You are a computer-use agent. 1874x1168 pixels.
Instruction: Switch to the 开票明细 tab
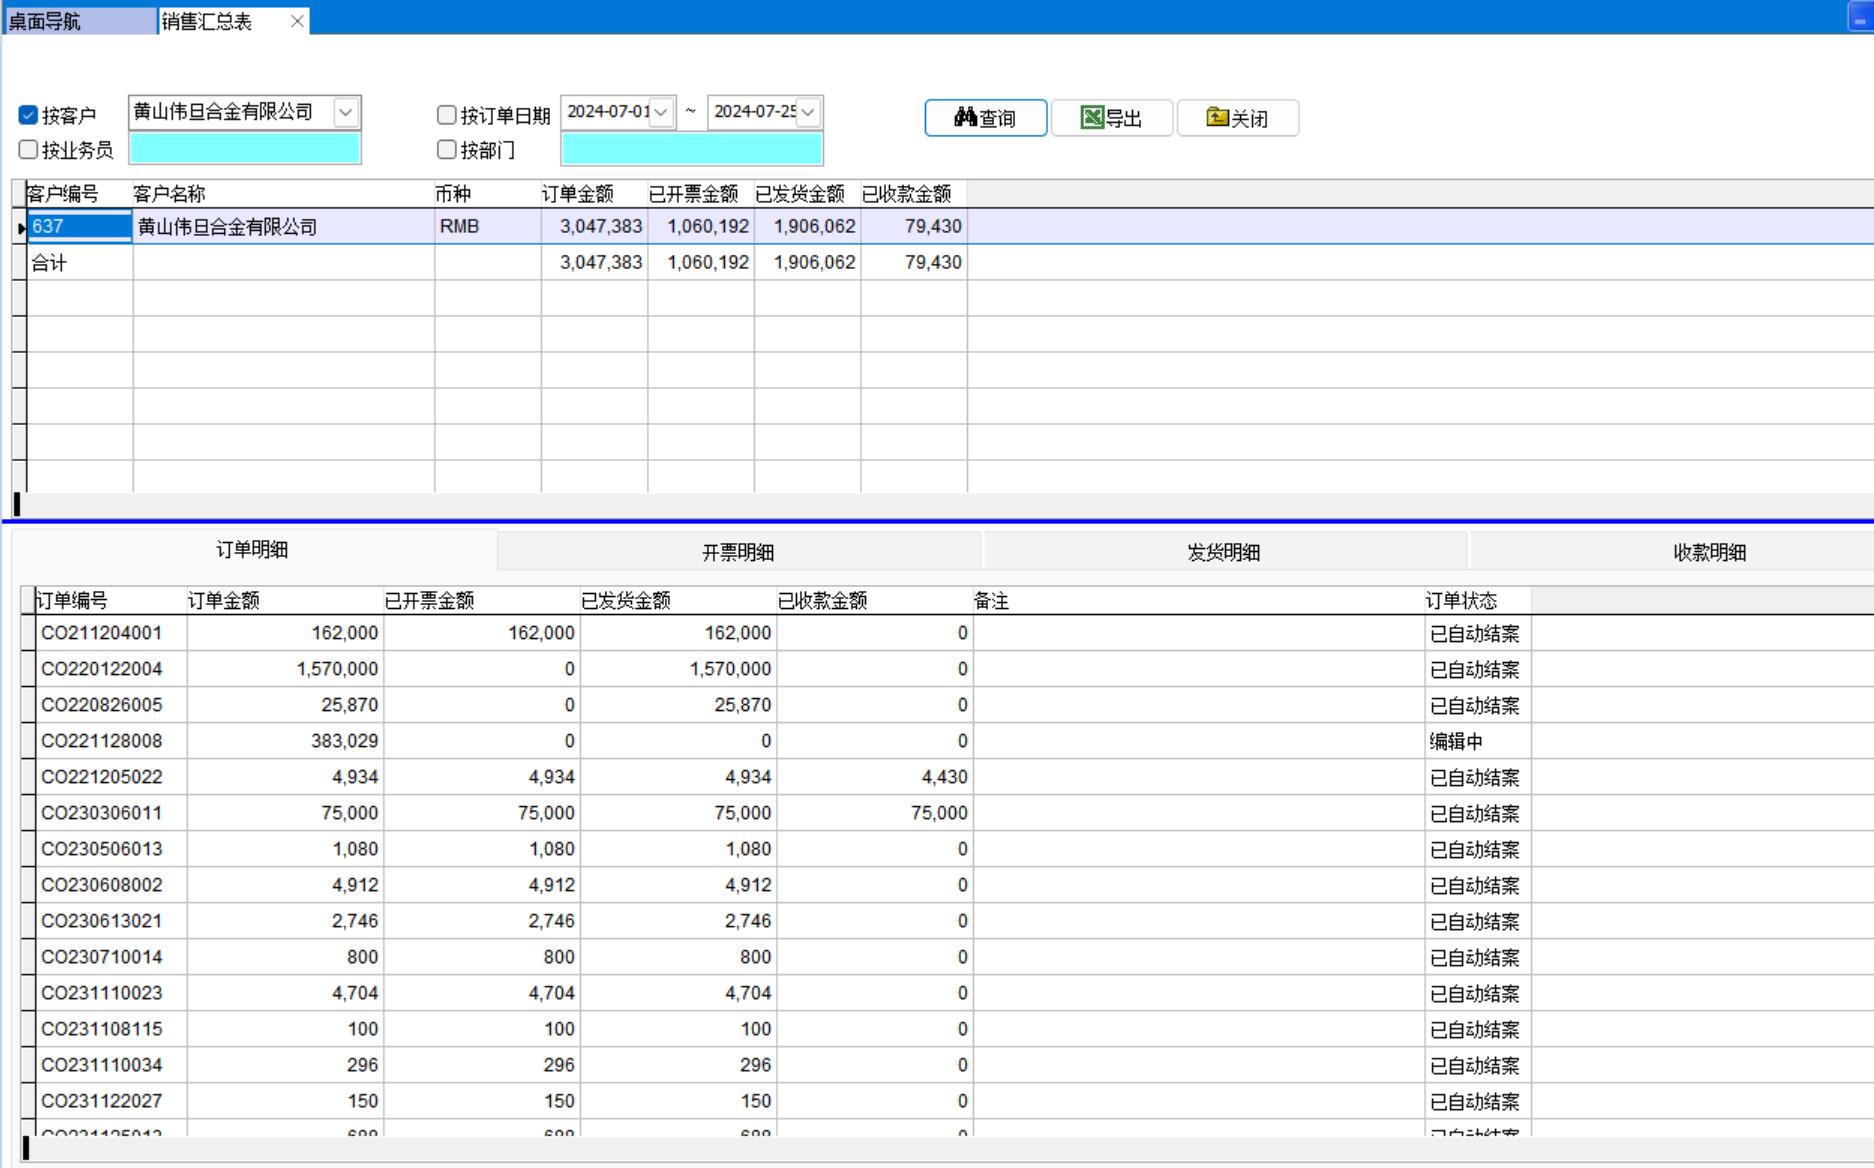coord(738,552)
